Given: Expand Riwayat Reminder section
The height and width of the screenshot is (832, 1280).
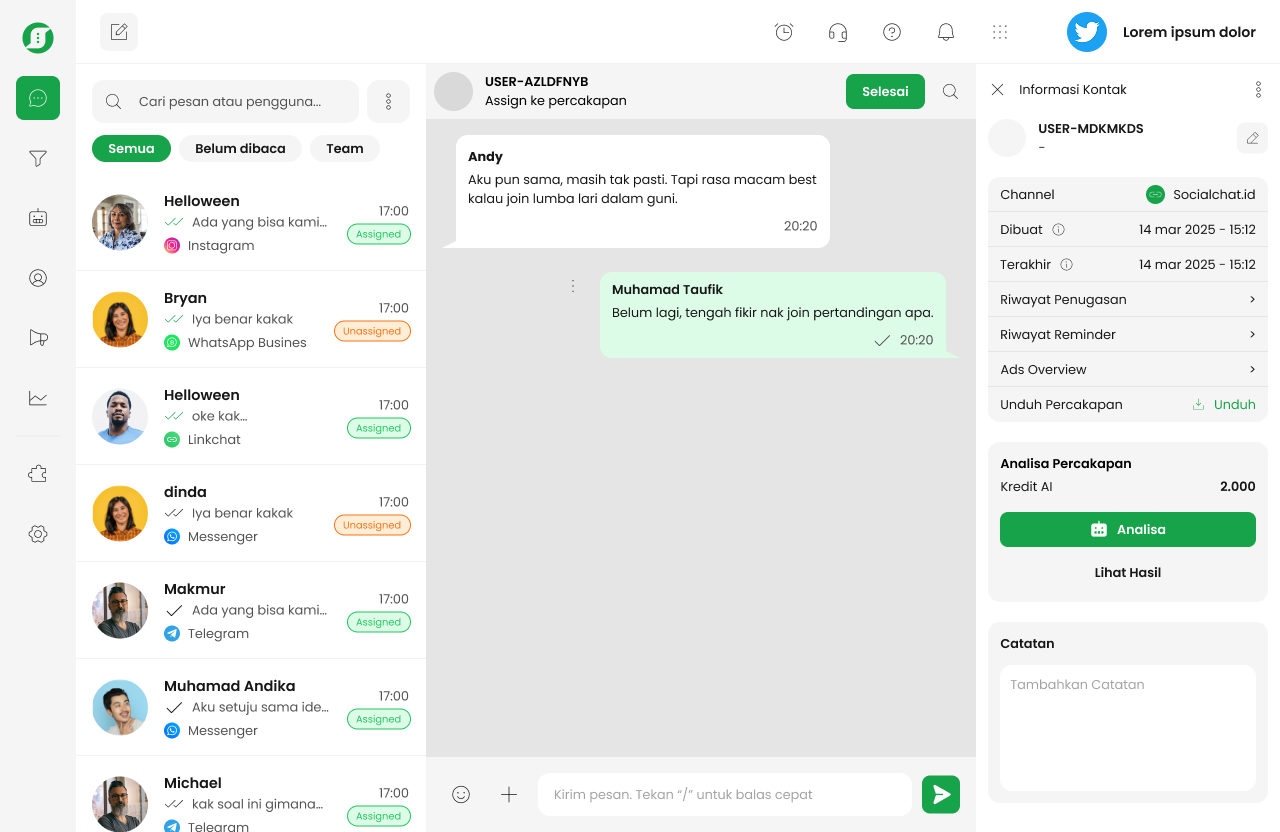Looking at the screenshot, I should point(1127,334).
